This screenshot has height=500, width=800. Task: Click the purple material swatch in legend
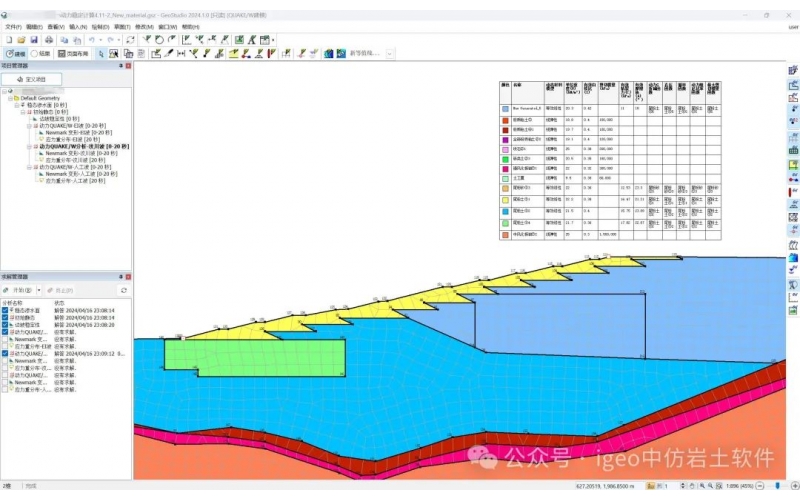[x=505, y=139]
